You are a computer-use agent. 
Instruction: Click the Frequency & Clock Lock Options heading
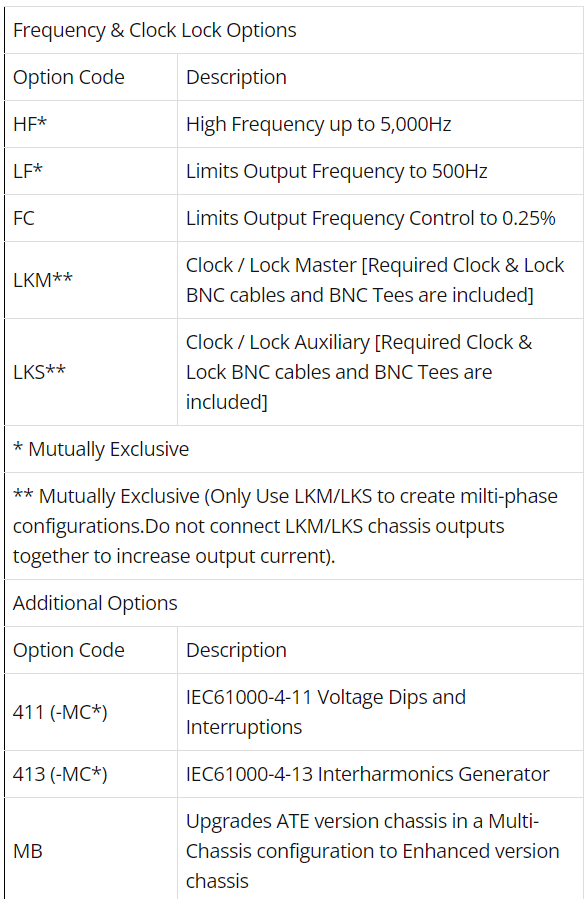[155, 30]
